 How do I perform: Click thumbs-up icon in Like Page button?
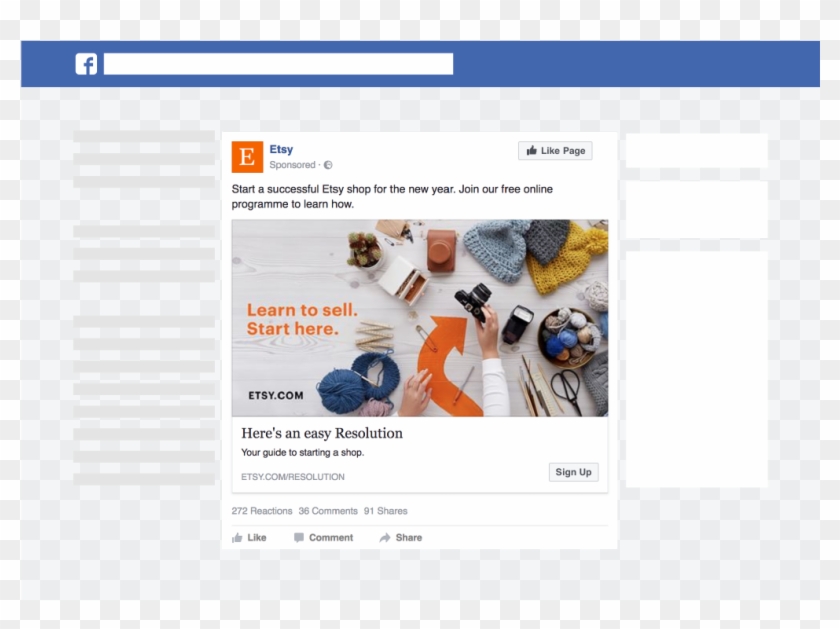coord(531,151)
